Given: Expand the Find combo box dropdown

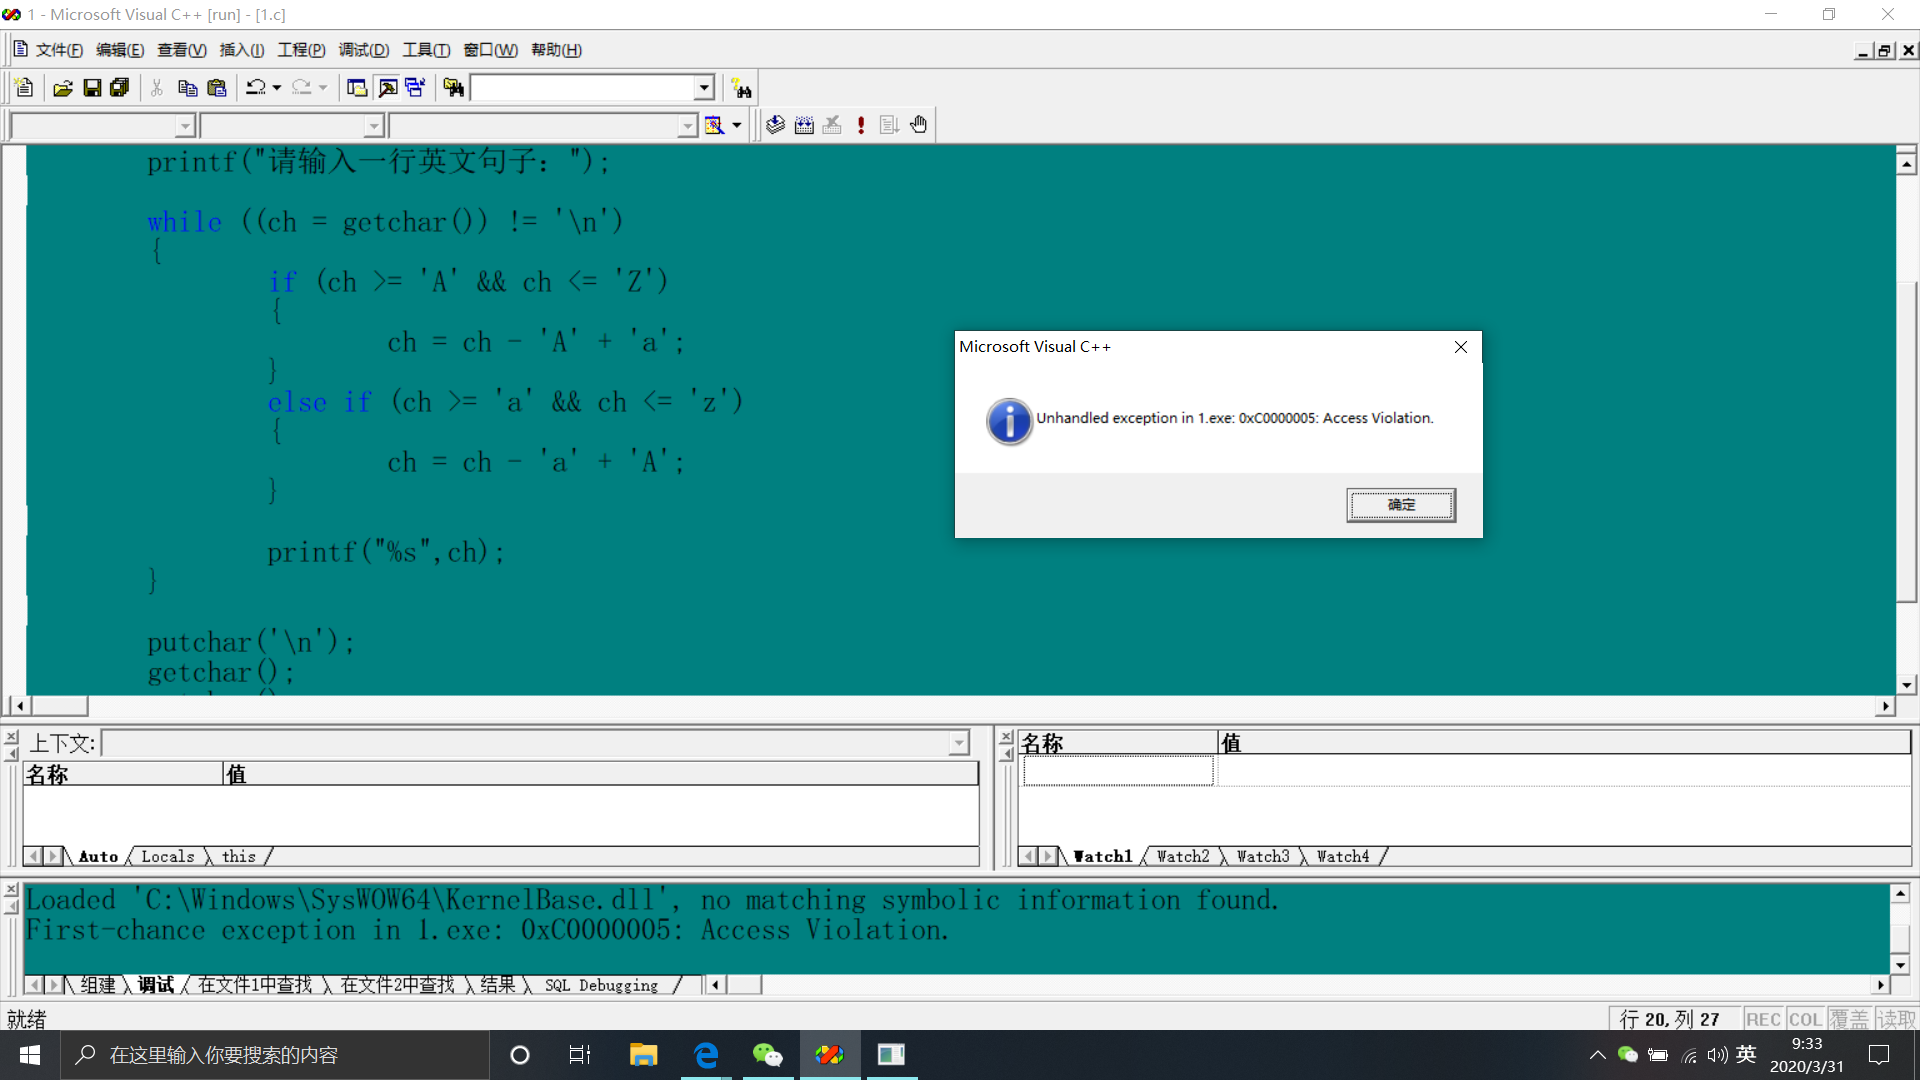Looking at the screenshot, I should (x=704, y=88).
